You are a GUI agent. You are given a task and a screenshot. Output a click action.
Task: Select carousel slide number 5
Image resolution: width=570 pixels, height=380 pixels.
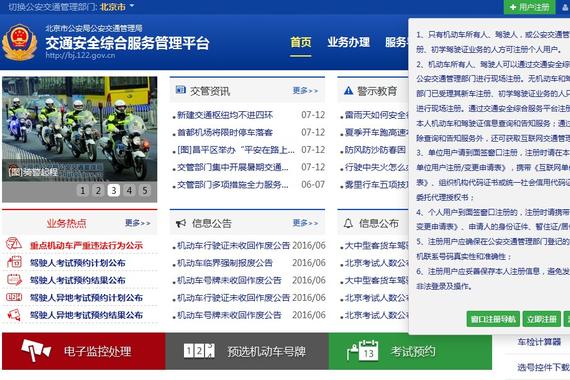point(145,190)
